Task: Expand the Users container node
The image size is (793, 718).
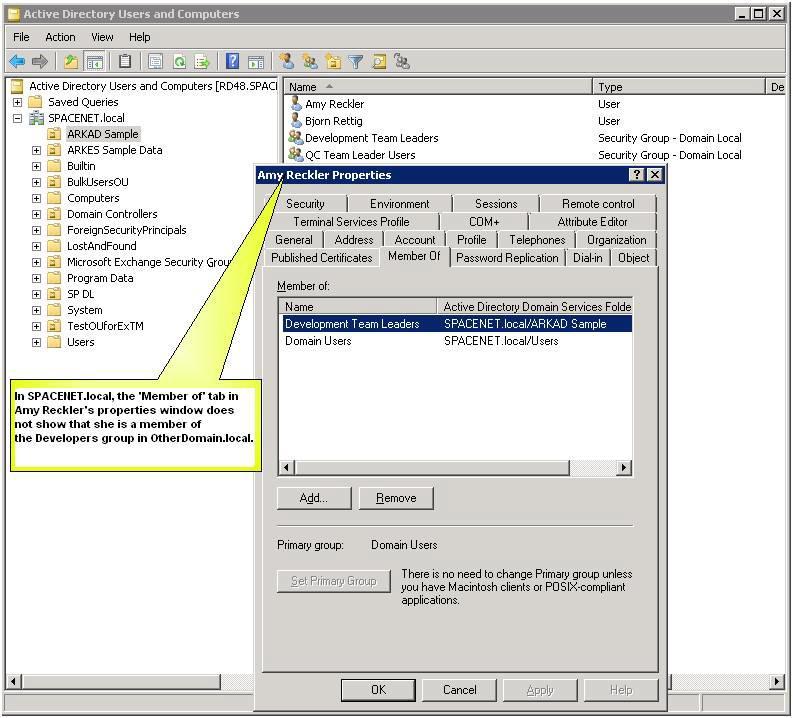Action: pos(36,342)
